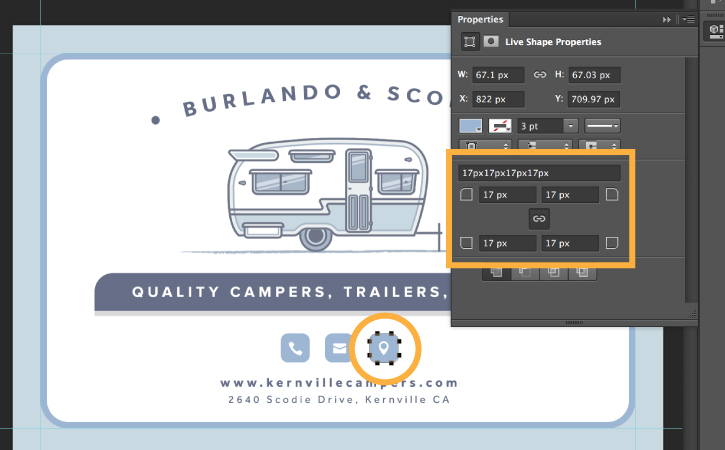This screenshot has height=450, width=725.
Task: Switch to the Masks icon in Properties
Action: click(491, 42)
